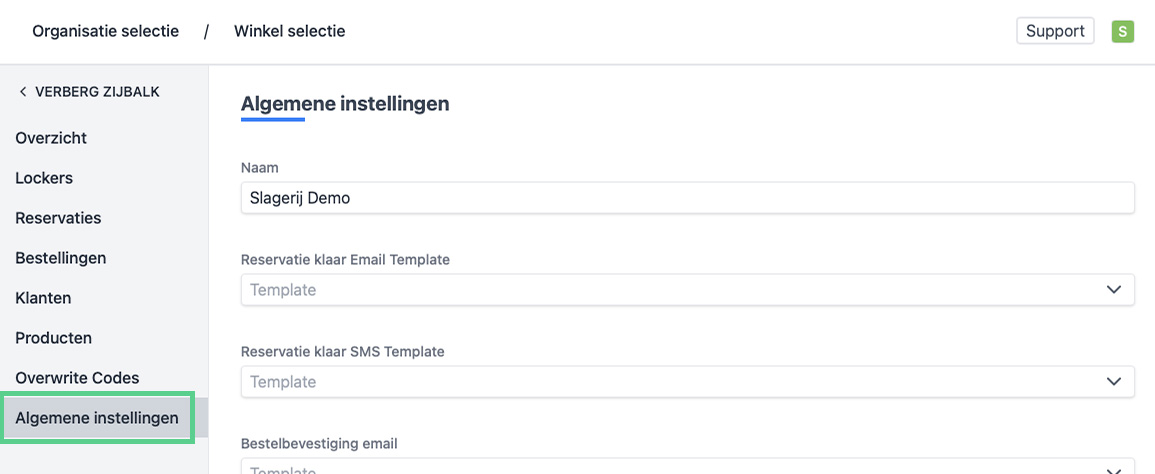
Task: Navigate to Bestellingen page
Action: click(x=60, y=258)
